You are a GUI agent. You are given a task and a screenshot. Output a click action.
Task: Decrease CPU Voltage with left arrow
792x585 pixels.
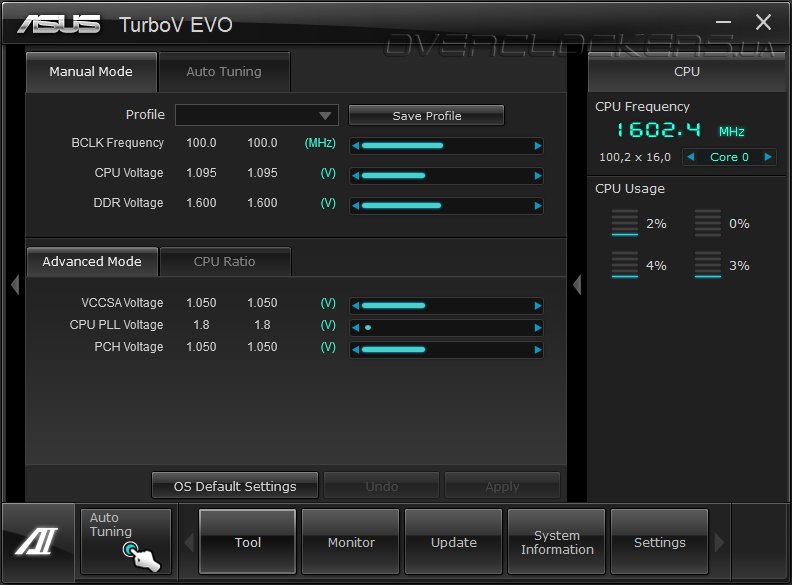(356, 176)
